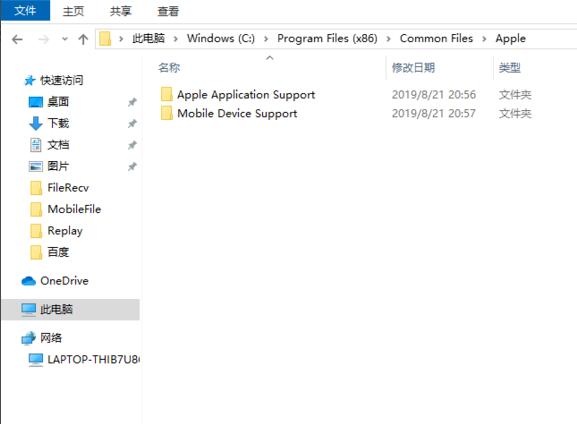Viewport: 577px width, 424px height.
Task: Click the pin icon next to 文档
Action: click(x=132, y=145)
